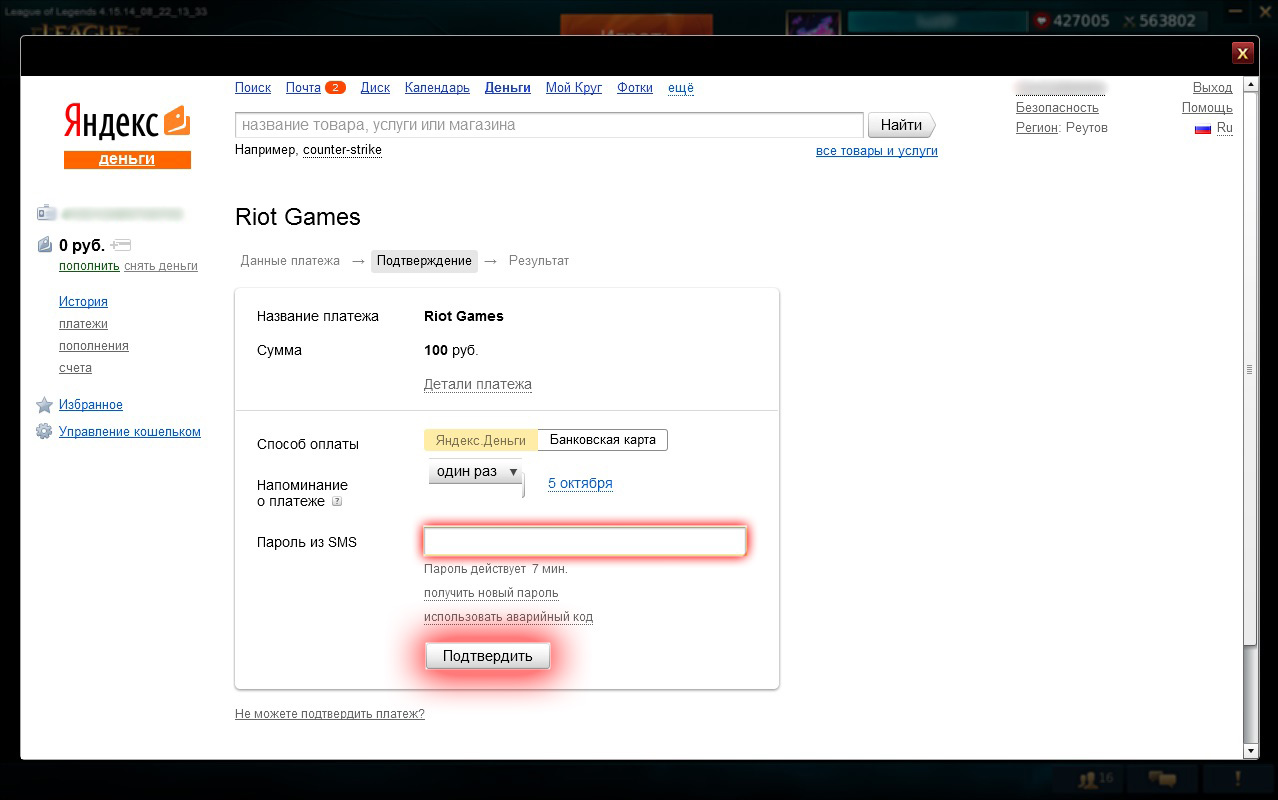Open Управление кошельком link
The image size is (1278, 800).
[x=130, y=432]
